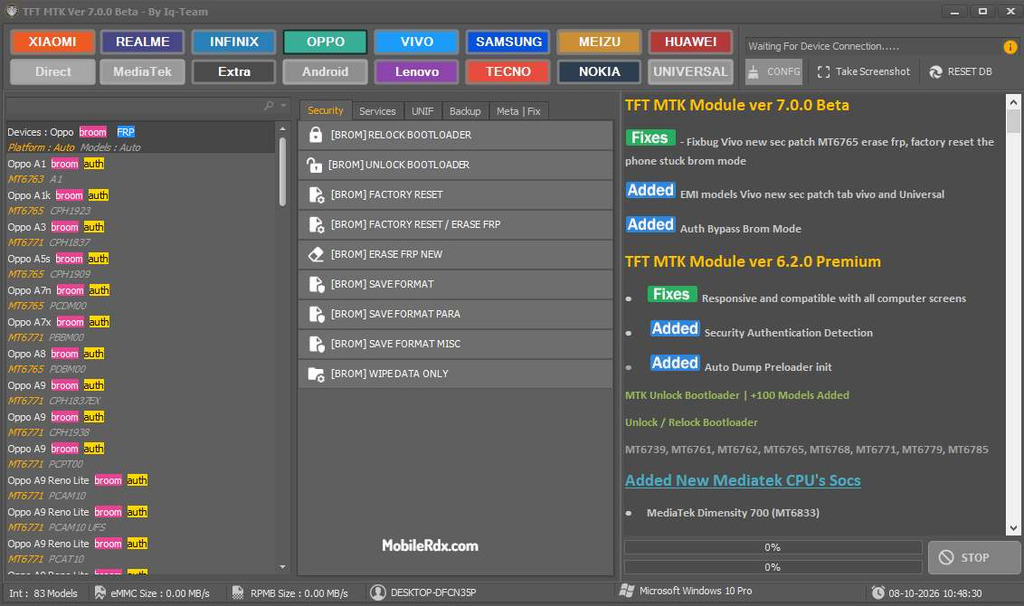
Task: Click the folder icon beside WIPE DATA ONLY
Action: 316,374
